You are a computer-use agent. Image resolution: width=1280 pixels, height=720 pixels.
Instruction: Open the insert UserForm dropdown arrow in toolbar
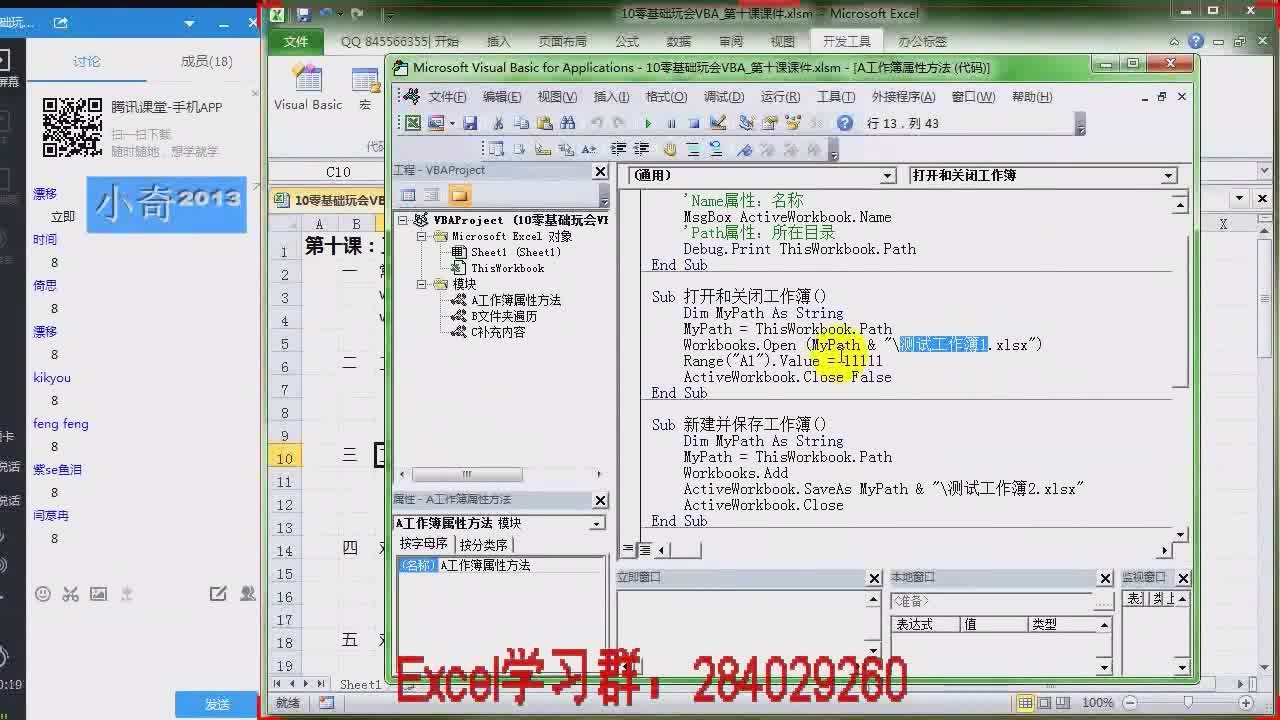(x=452, y=123)
